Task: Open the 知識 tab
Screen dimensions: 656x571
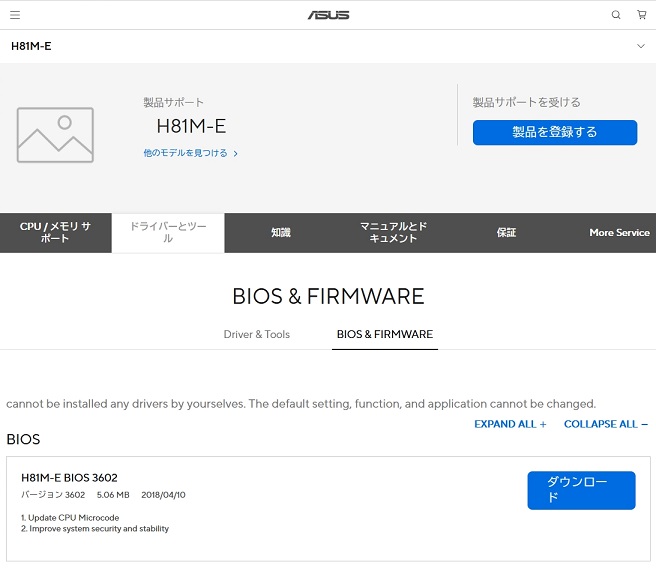Action: coord(281,233)
